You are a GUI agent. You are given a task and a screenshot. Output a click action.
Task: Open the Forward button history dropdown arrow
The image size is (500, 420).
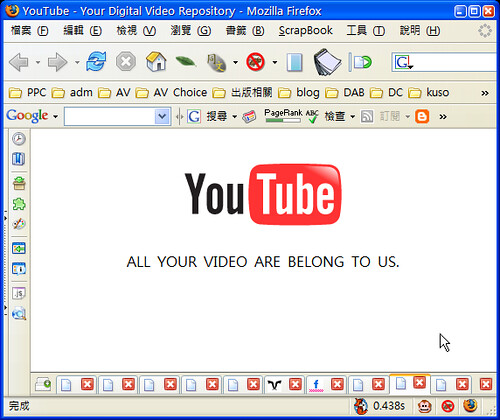click(x=77, y=62)
